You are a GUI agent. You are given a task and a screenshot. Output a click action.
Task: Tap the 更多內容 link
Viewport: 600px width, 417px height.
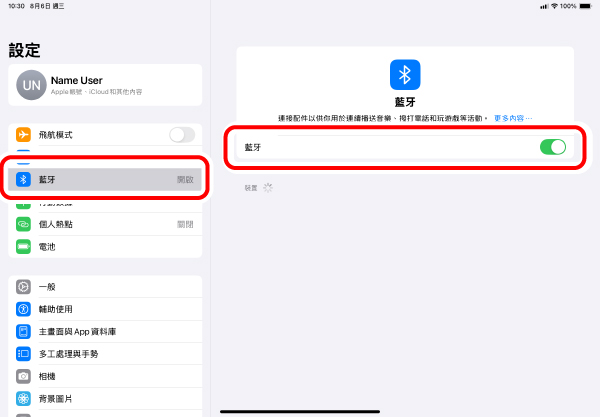tap(513, 118)
